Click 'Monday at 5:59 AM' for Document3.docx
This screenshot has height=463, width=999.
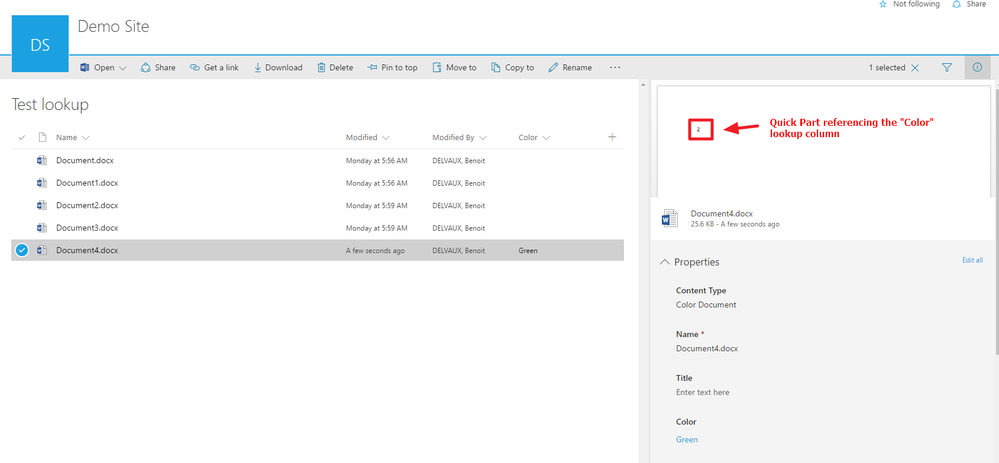click(376, 227)
